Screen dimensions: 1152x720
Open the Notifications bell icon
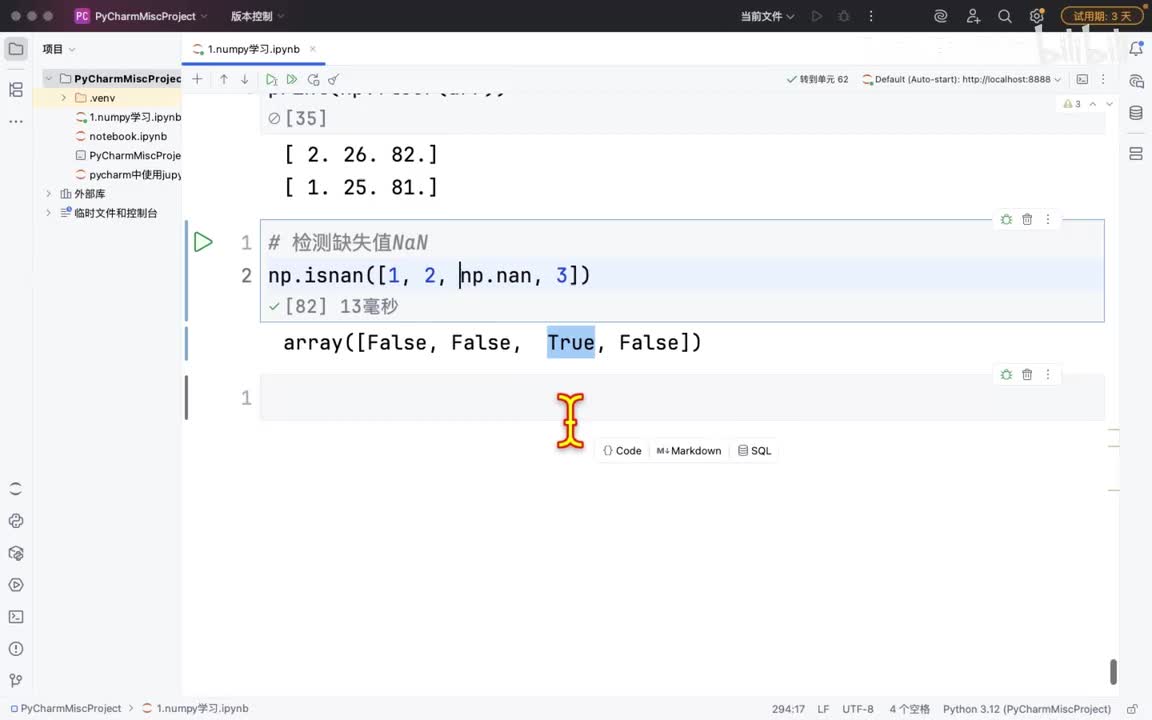pyautogui.click(x=1136, y=48)
